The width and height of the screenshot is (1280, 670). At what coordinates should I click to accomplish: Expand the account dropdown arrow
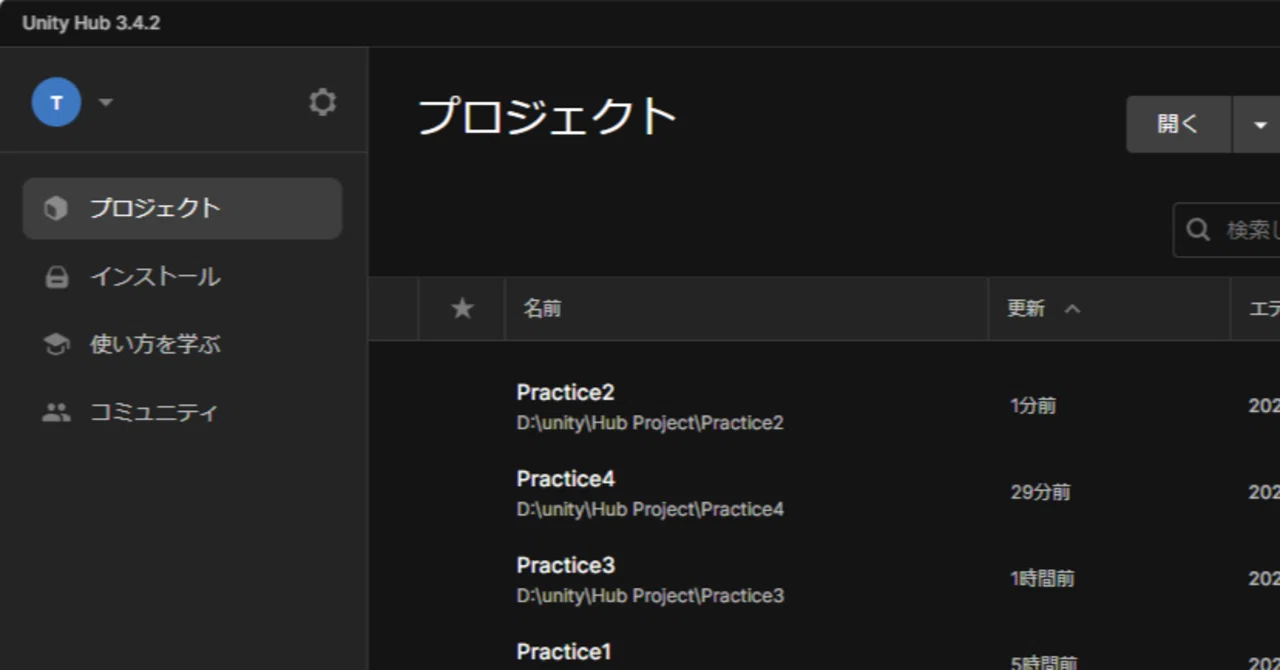pyautogui.click(x=106, y=102)
